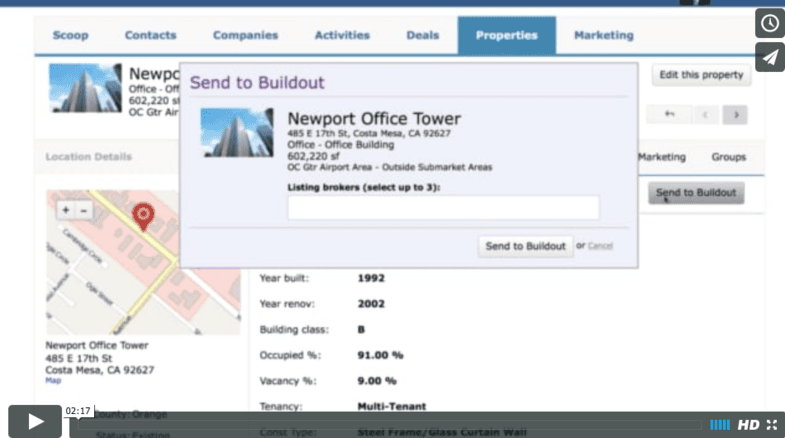This screenshot has height=438, width=785.
Task: Click the property header thumbnail image
Action: [85, 88]
